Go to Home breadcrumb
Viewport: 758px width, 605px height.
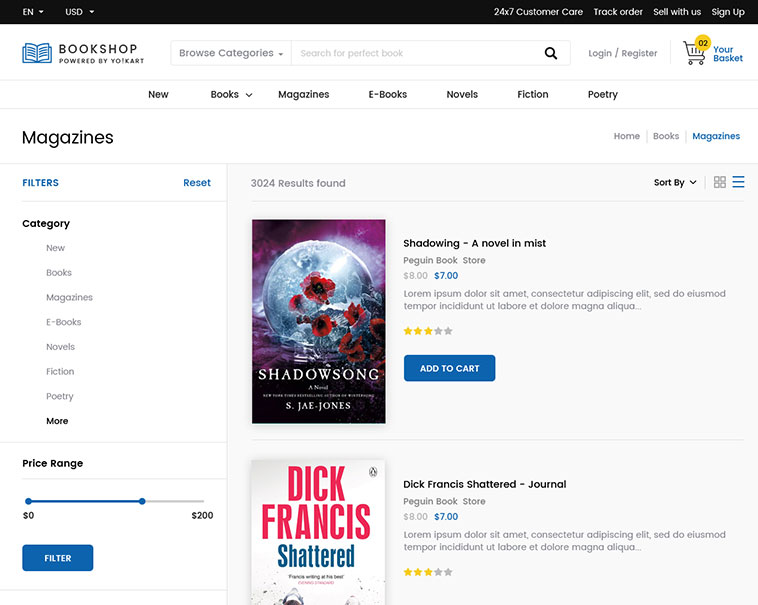point(627,136)
